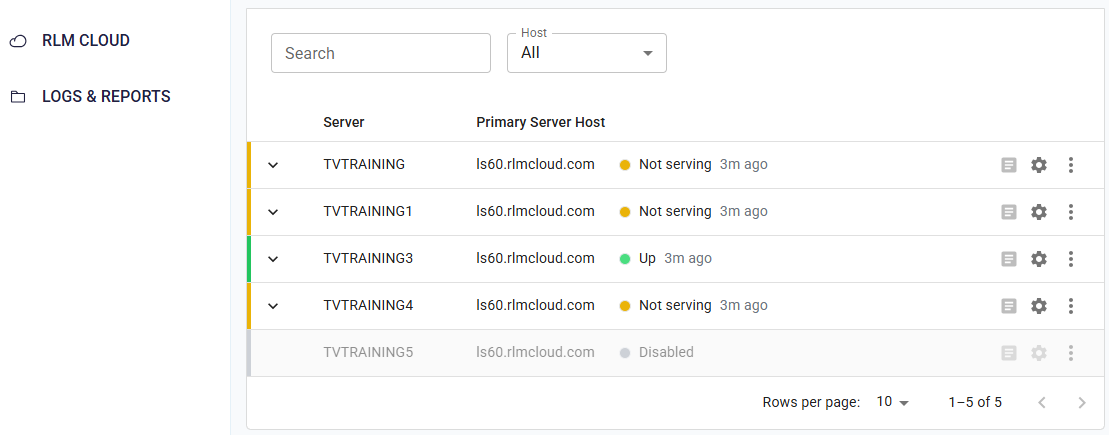Click the Server column header
The image size is (1109, 435).
[344, 122]
